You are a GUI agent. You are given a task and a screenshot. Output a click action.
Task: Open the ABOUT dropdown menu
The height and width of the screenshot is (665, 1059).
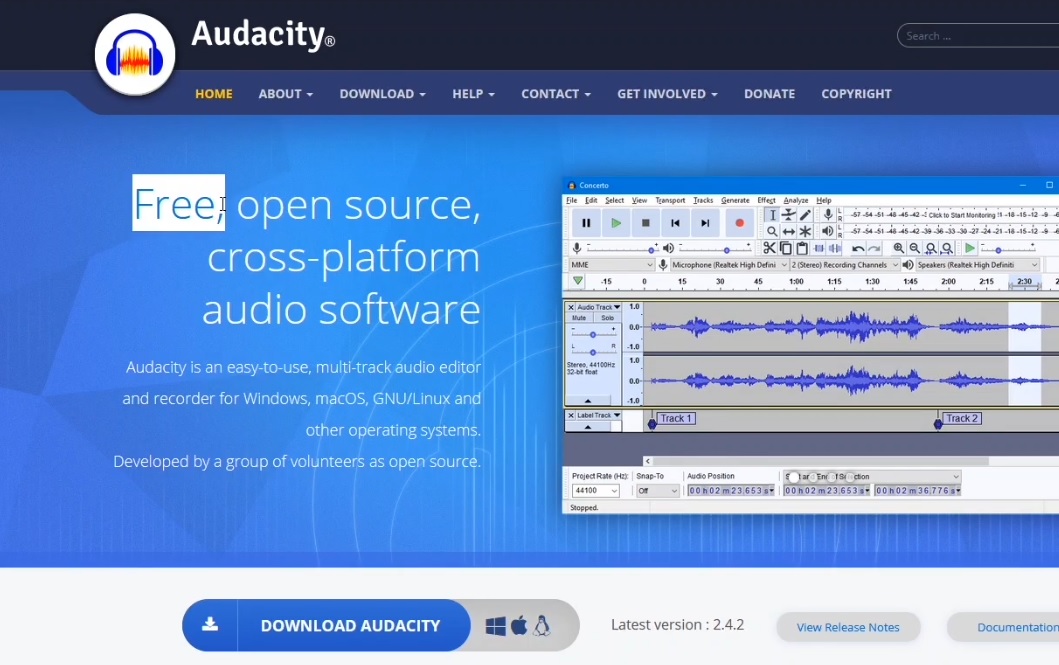pyautogui.click(x=286, y=94)
